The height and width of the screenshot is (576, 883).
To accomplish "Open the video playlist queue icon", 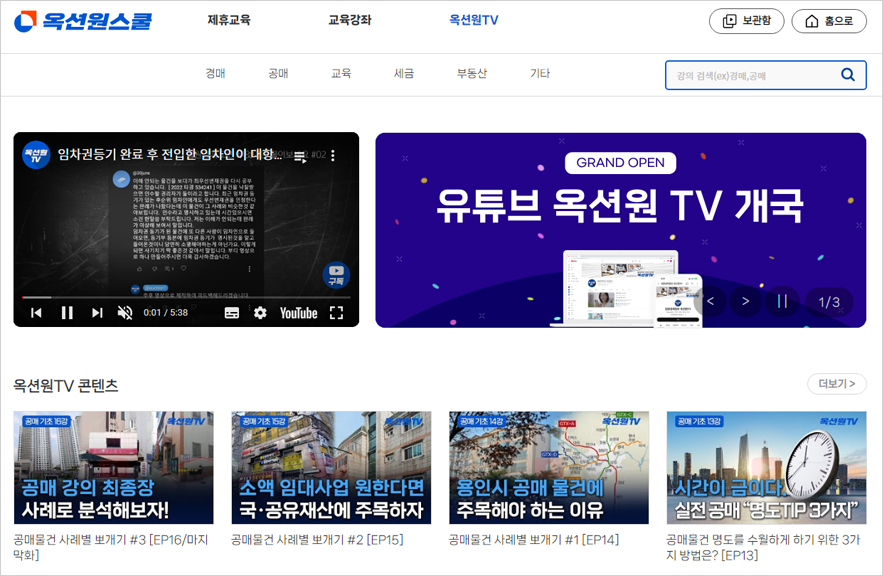I will click(x=300, y=156).
